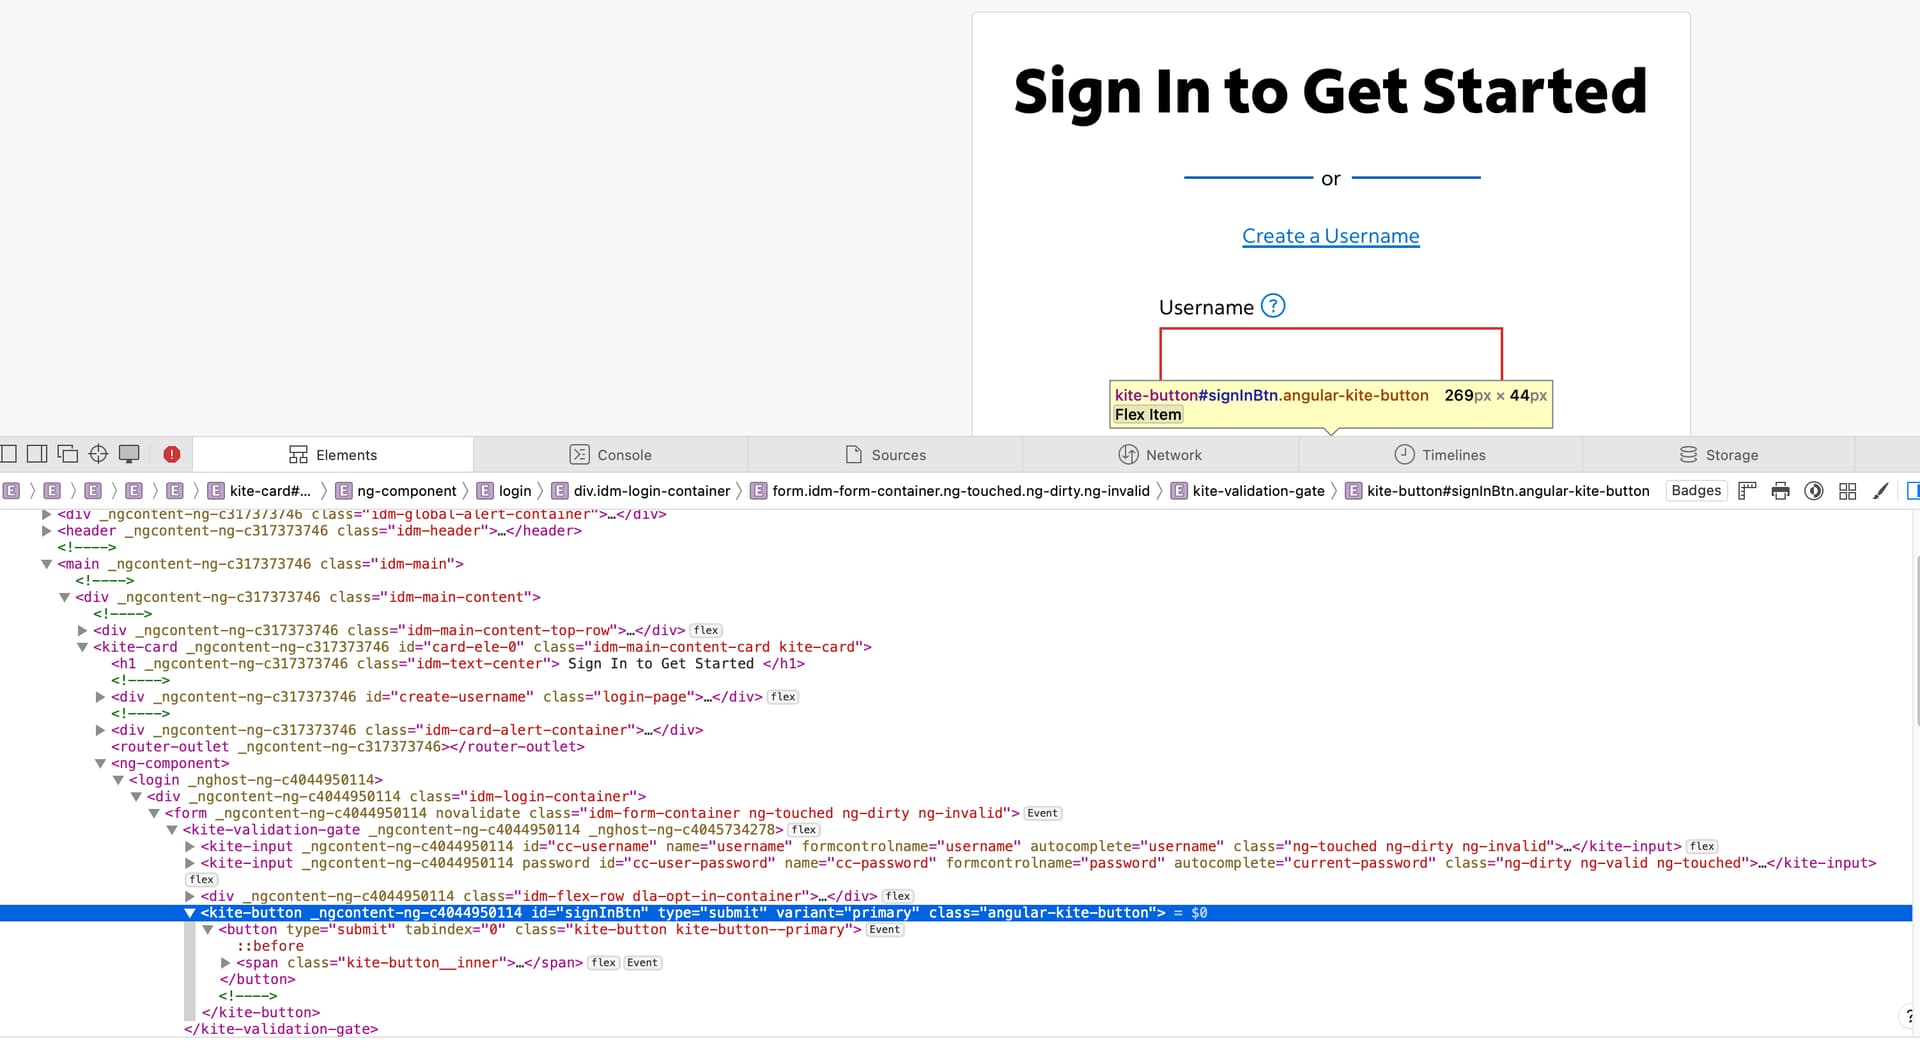Image resolution: width=1920 pixels, height=1062 pixels.
Task: Select the kite-validation-gate breadcrumb
Action: click(1247, 491)
